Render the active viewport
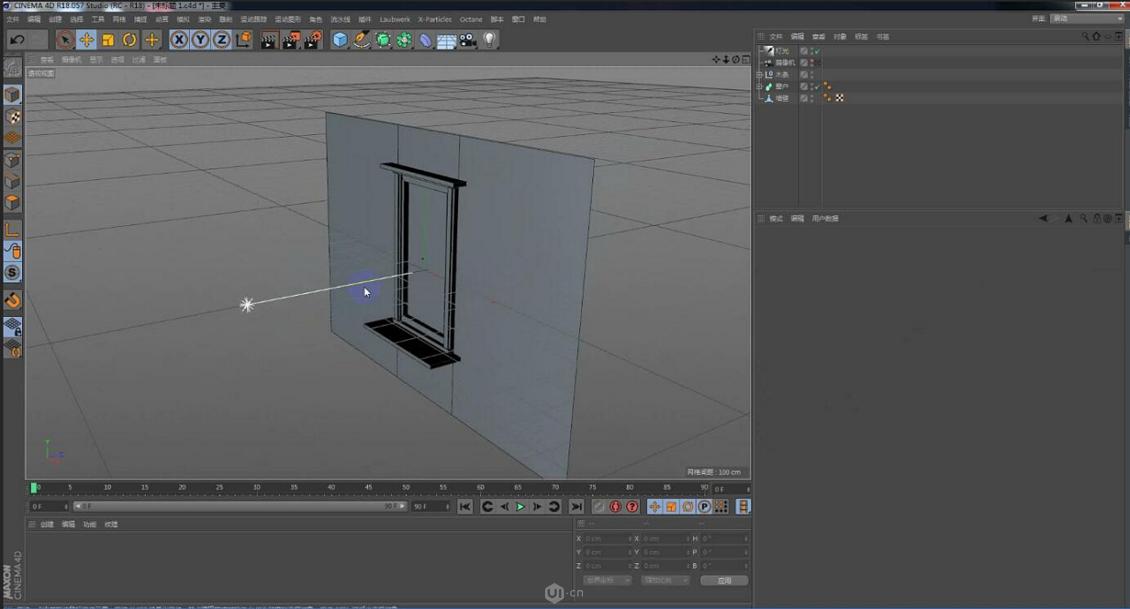 coord(267,40)
